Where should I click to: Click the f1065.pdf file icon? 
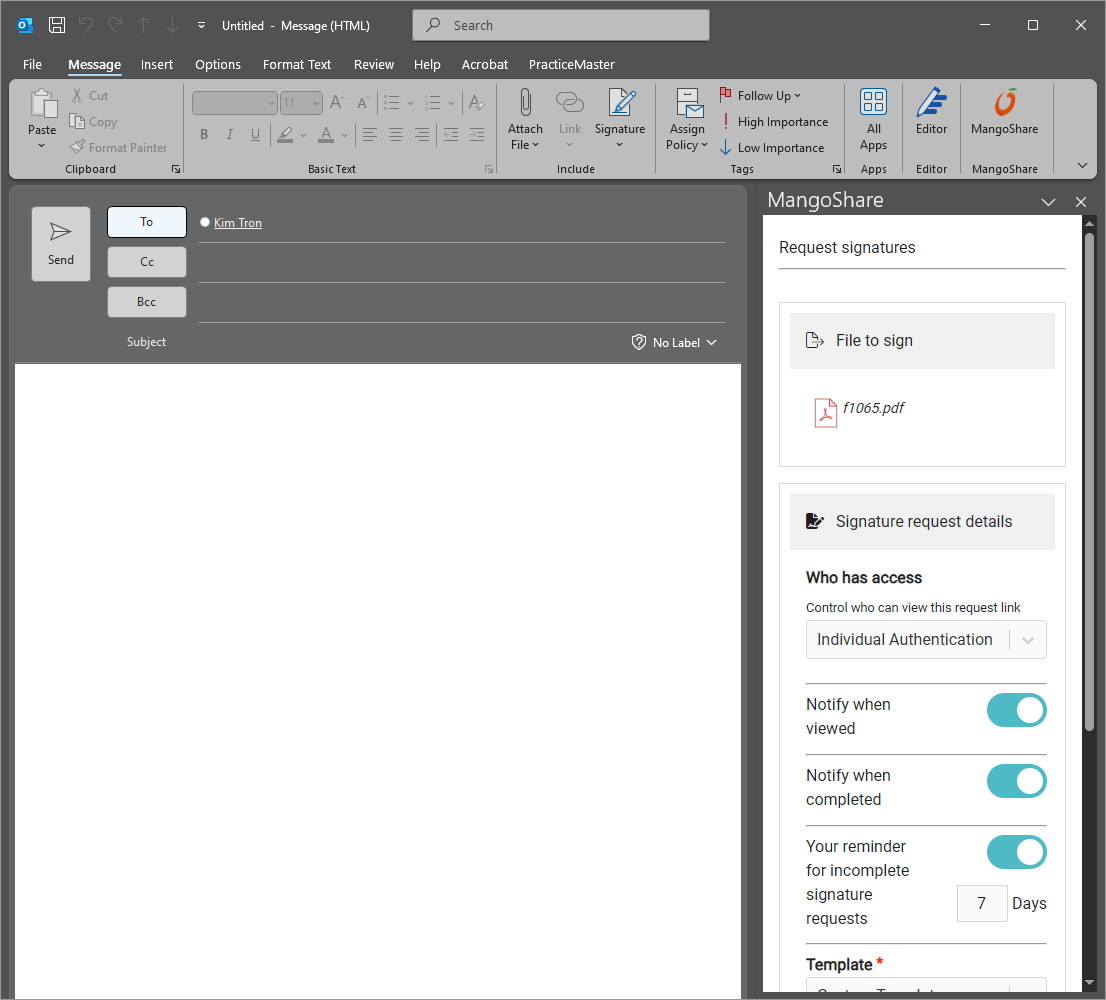click(x=826, y=412)
